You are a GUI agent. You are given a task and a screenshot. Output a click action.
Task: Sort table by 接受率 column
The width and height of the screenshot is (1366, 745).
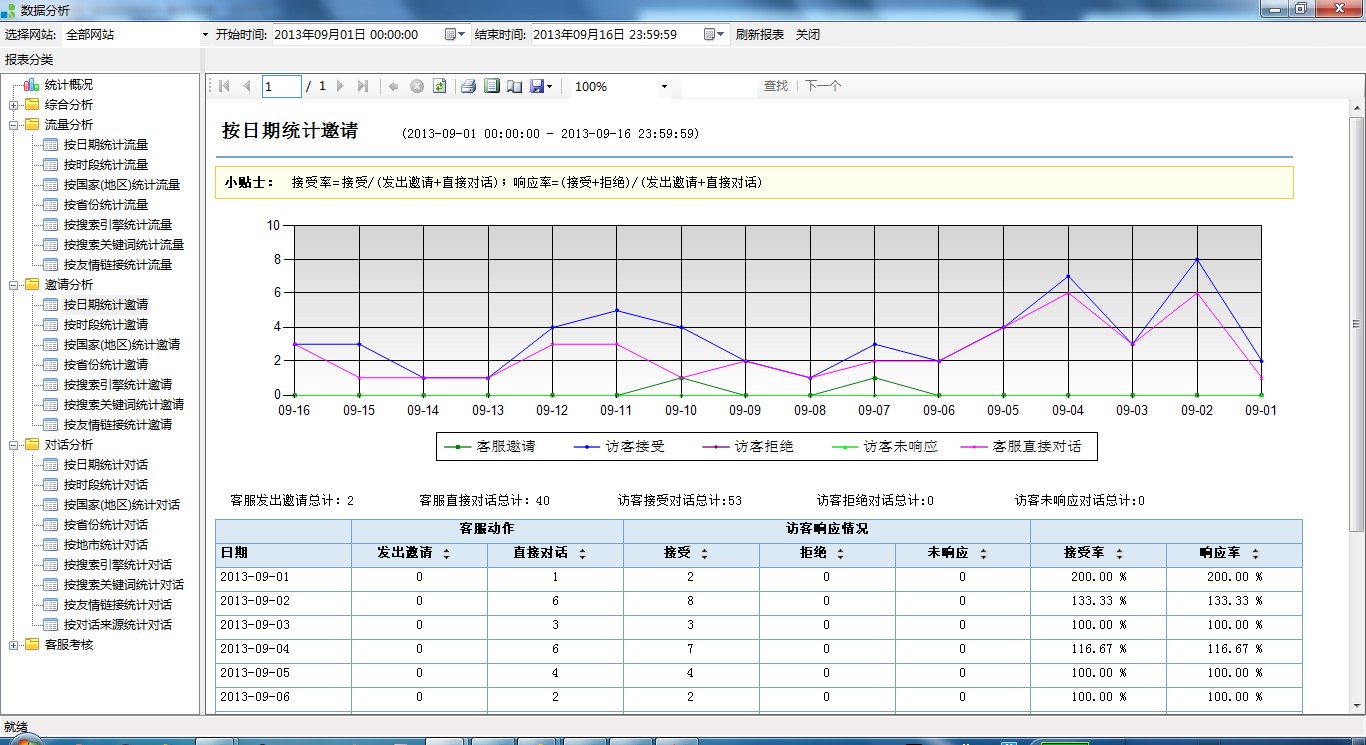point(1118,553)
